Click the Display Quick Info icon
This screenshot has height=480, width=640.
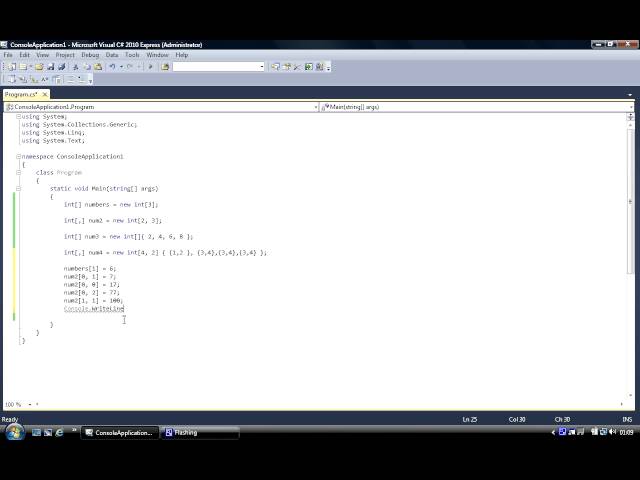pyautogui.click(x=34, y=80)
